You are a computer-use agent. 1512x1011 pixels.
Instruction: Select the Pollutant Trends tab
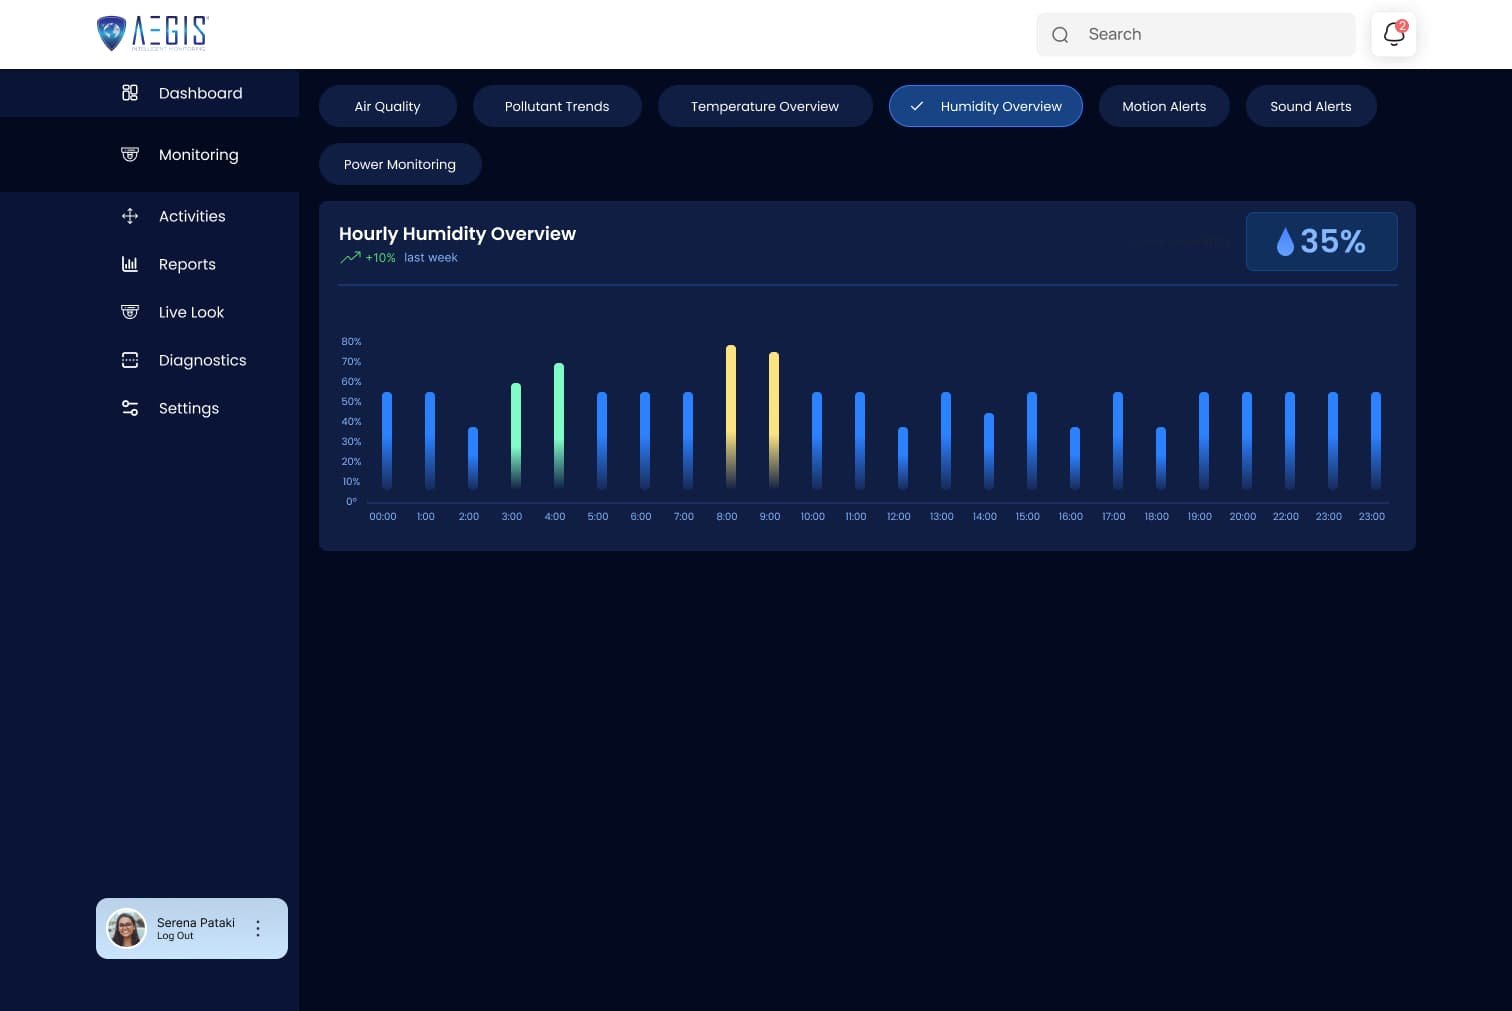point(556,106)
